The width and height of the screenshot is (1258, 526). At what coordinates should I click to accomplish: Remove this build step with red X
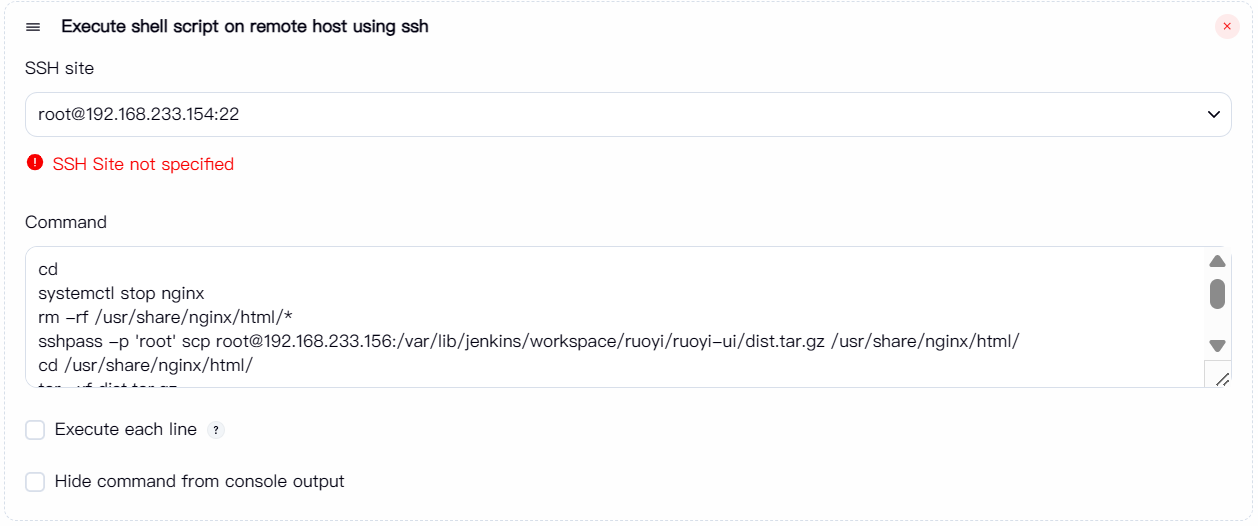[1227, 27]
